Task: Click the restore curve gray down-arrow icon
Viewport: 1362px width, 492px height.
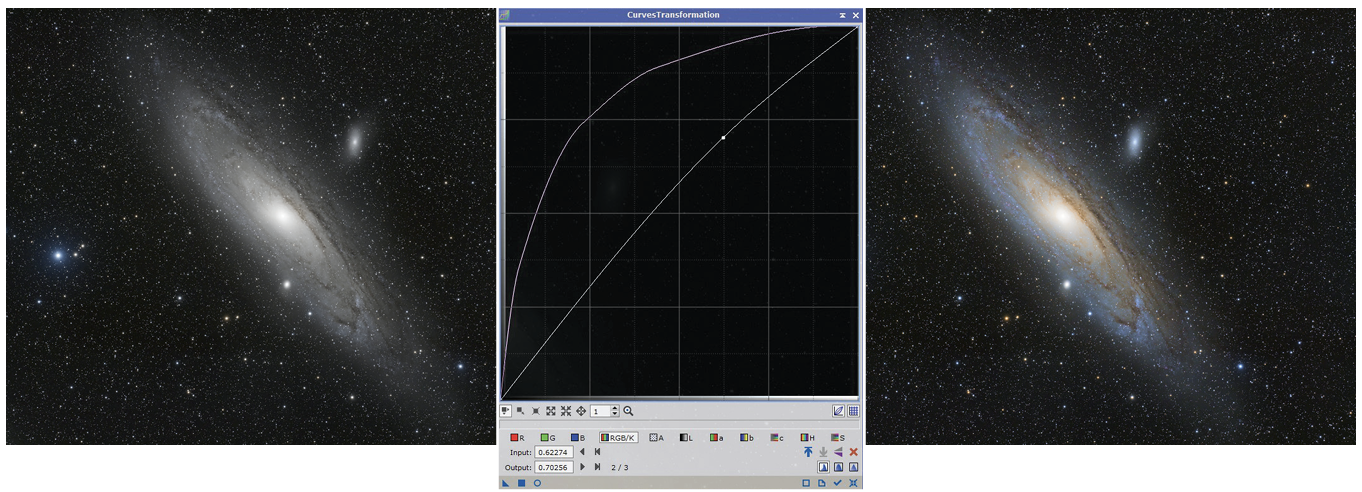Action: tap(823, 452)
